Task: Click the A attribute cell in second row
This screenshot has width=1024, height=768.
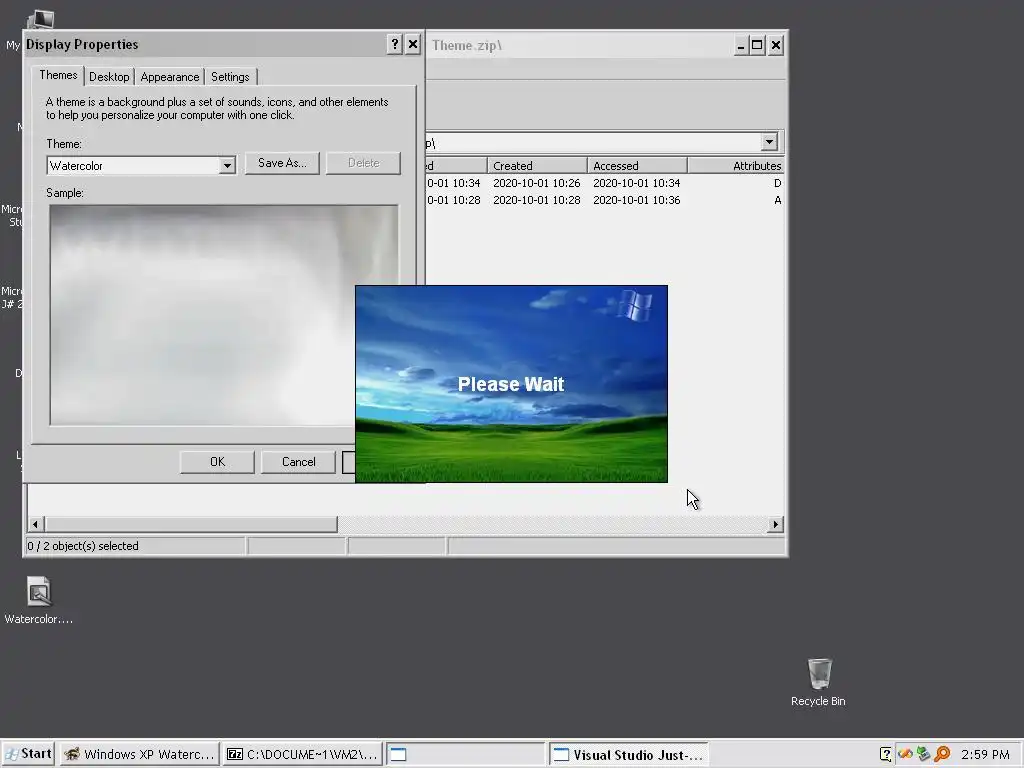Action: tap(777, 200)
